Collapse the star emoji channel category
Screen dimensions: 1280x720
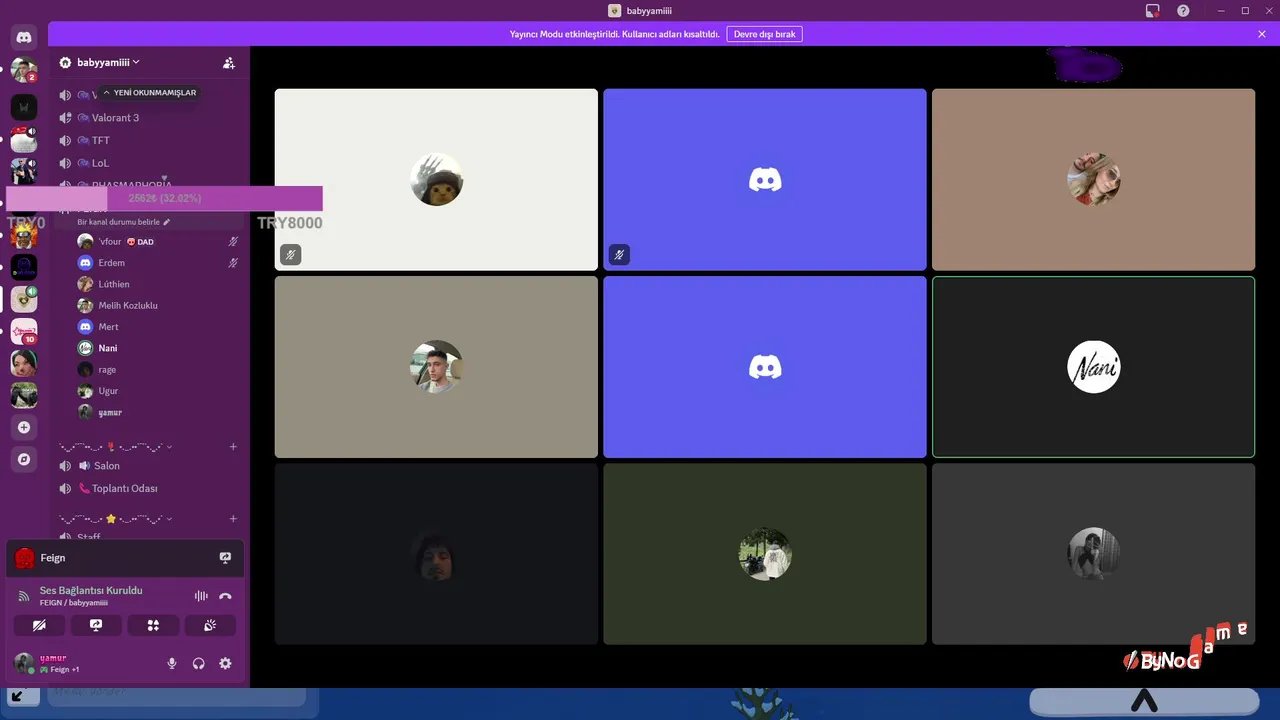coord(116,519)
